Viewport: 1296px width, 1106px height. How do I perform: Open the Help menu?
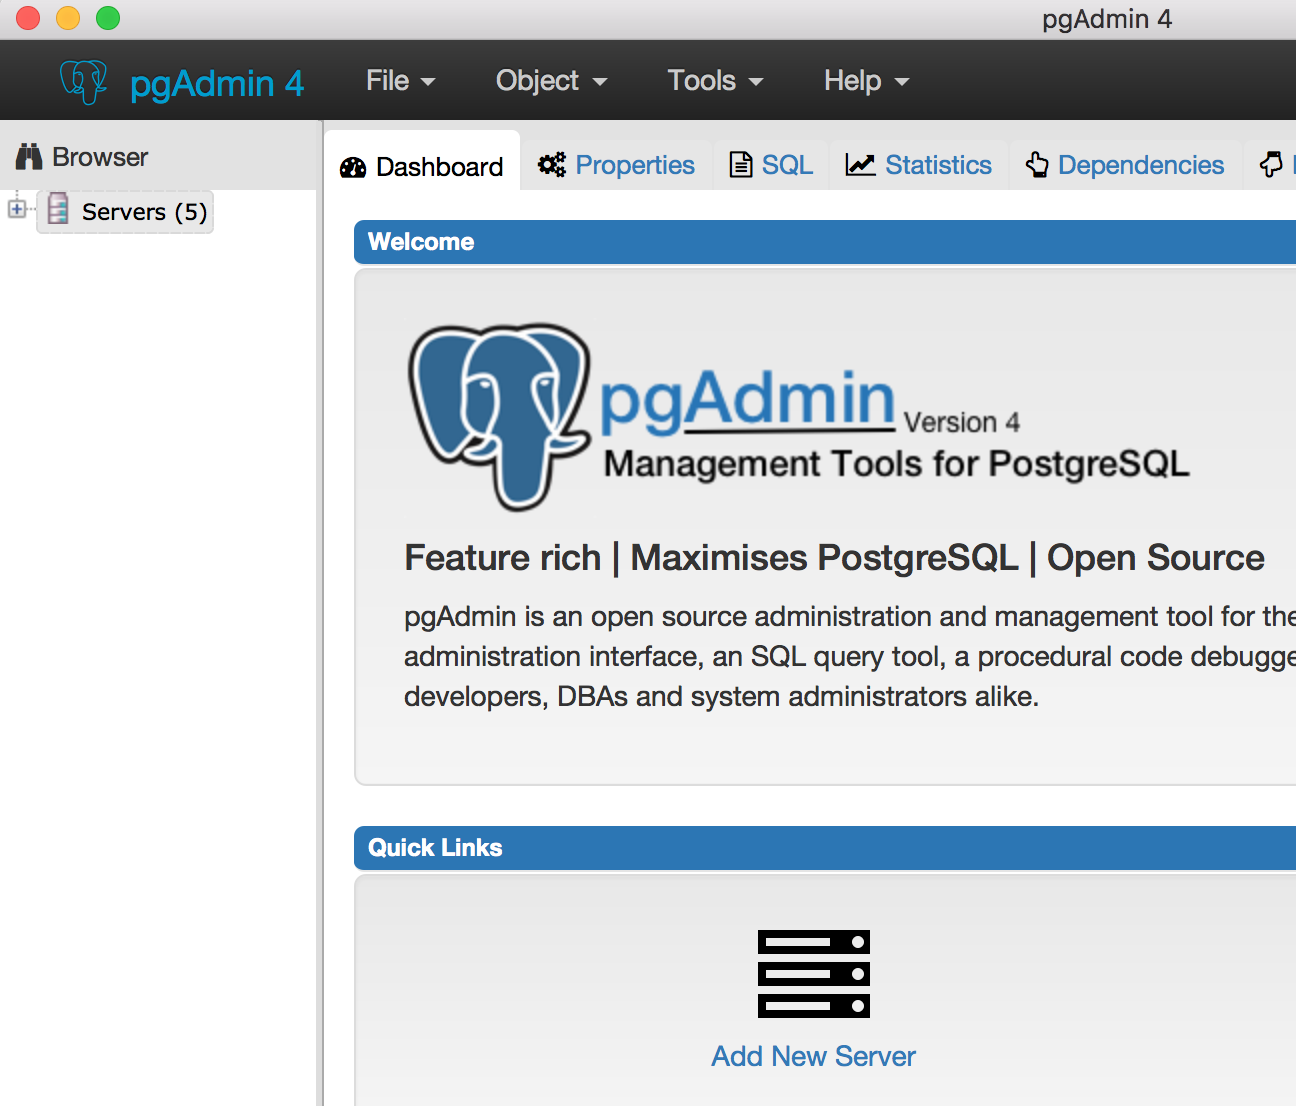(x=866, y=81)
